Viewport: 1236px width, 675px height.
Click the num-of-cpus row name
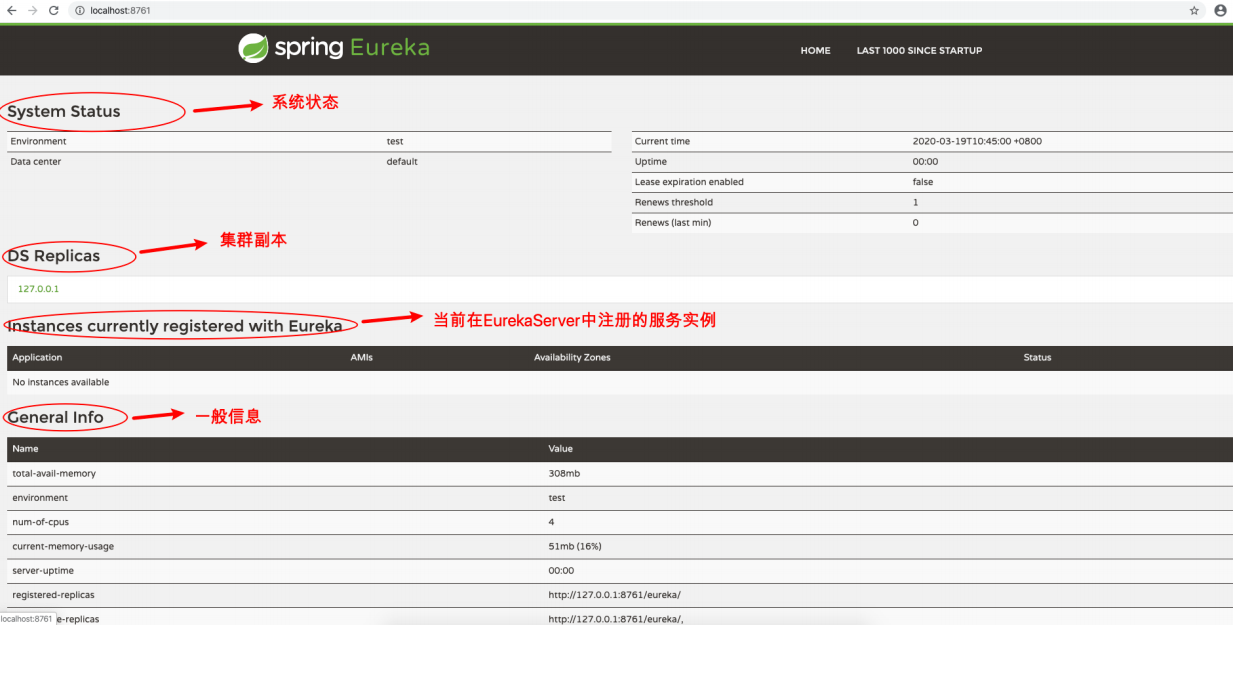tap(40, 522)
